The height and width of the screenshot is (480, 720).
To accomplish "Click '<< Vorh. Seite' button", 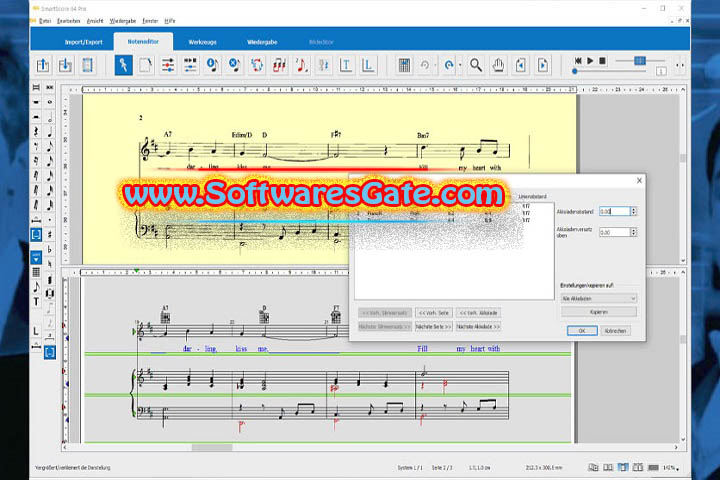I will coord(434,313).
